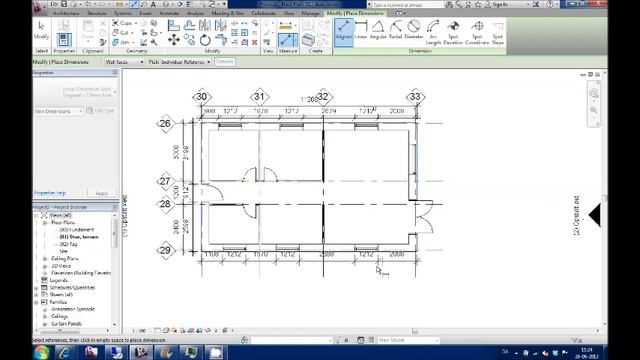
Task: Collapse the Views (all) tree node
Action: click(36, 215)
